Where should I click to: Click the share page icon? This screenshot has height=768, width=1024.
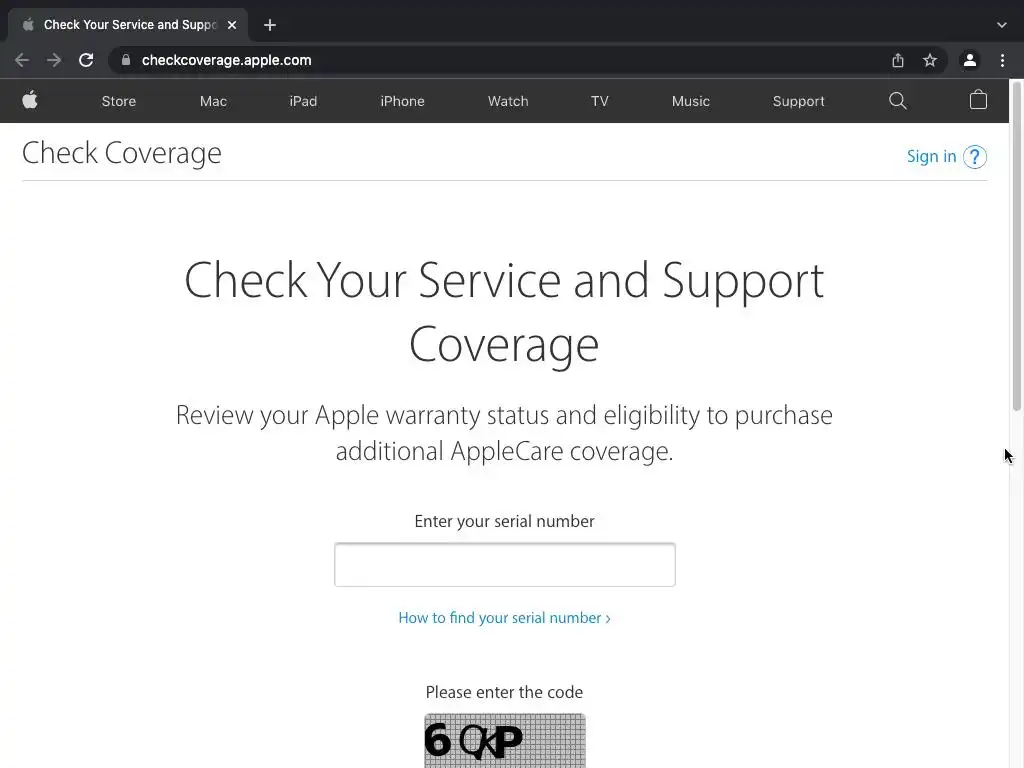[x=898, y=60]
